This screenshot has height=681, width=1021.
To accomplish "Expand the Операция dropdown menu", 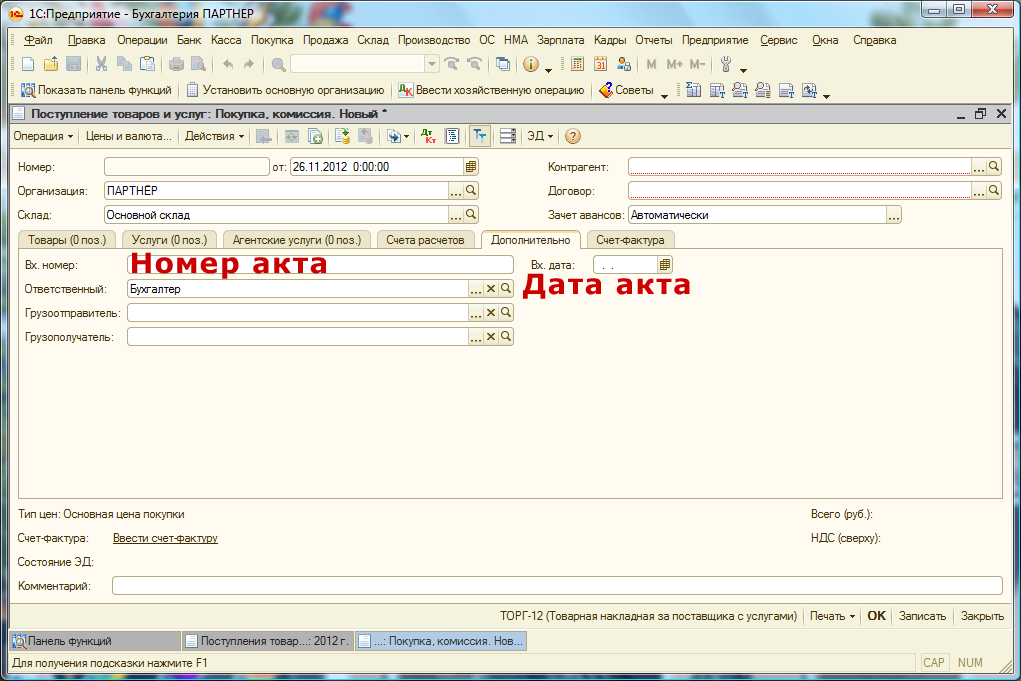I will click(44, 136).
